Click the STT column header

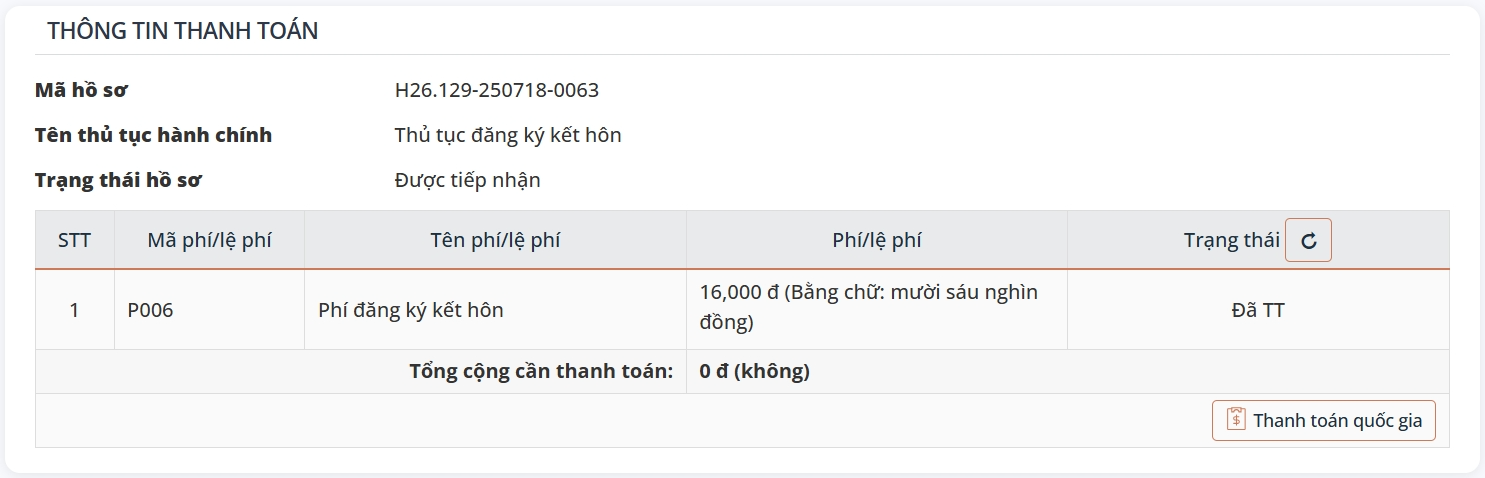pyautogui.click(x=74, y=240)
